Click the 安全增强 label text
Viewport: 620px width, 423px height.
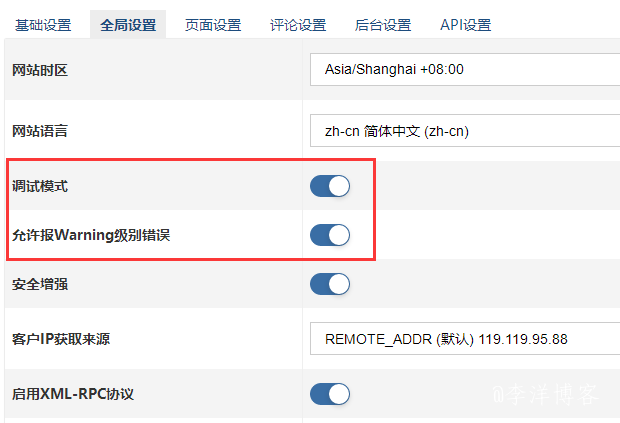coord(39,285)
